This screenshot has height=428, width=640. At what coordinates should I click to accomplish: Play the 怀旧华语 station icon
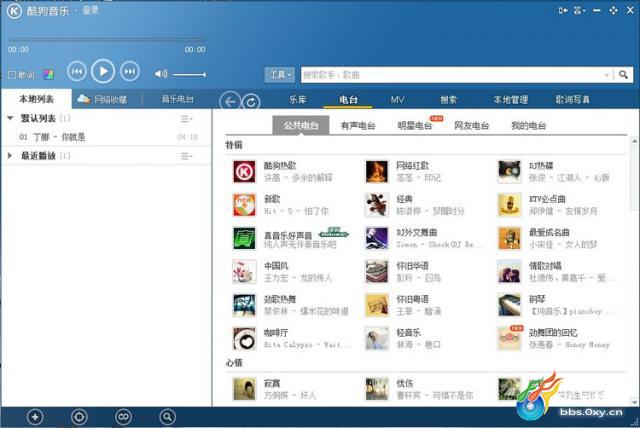377,272
